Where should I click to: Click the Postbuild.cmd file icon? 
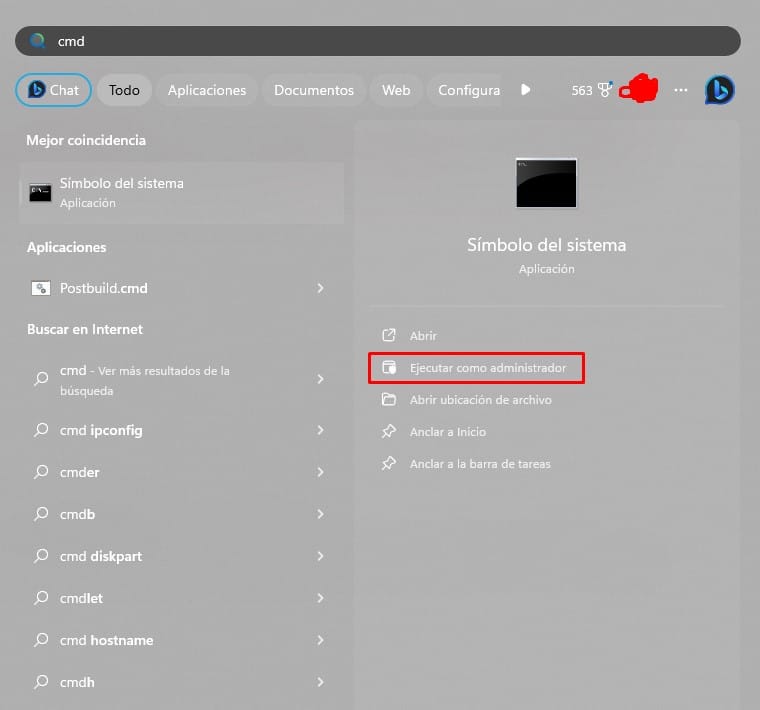click(41, 288)
